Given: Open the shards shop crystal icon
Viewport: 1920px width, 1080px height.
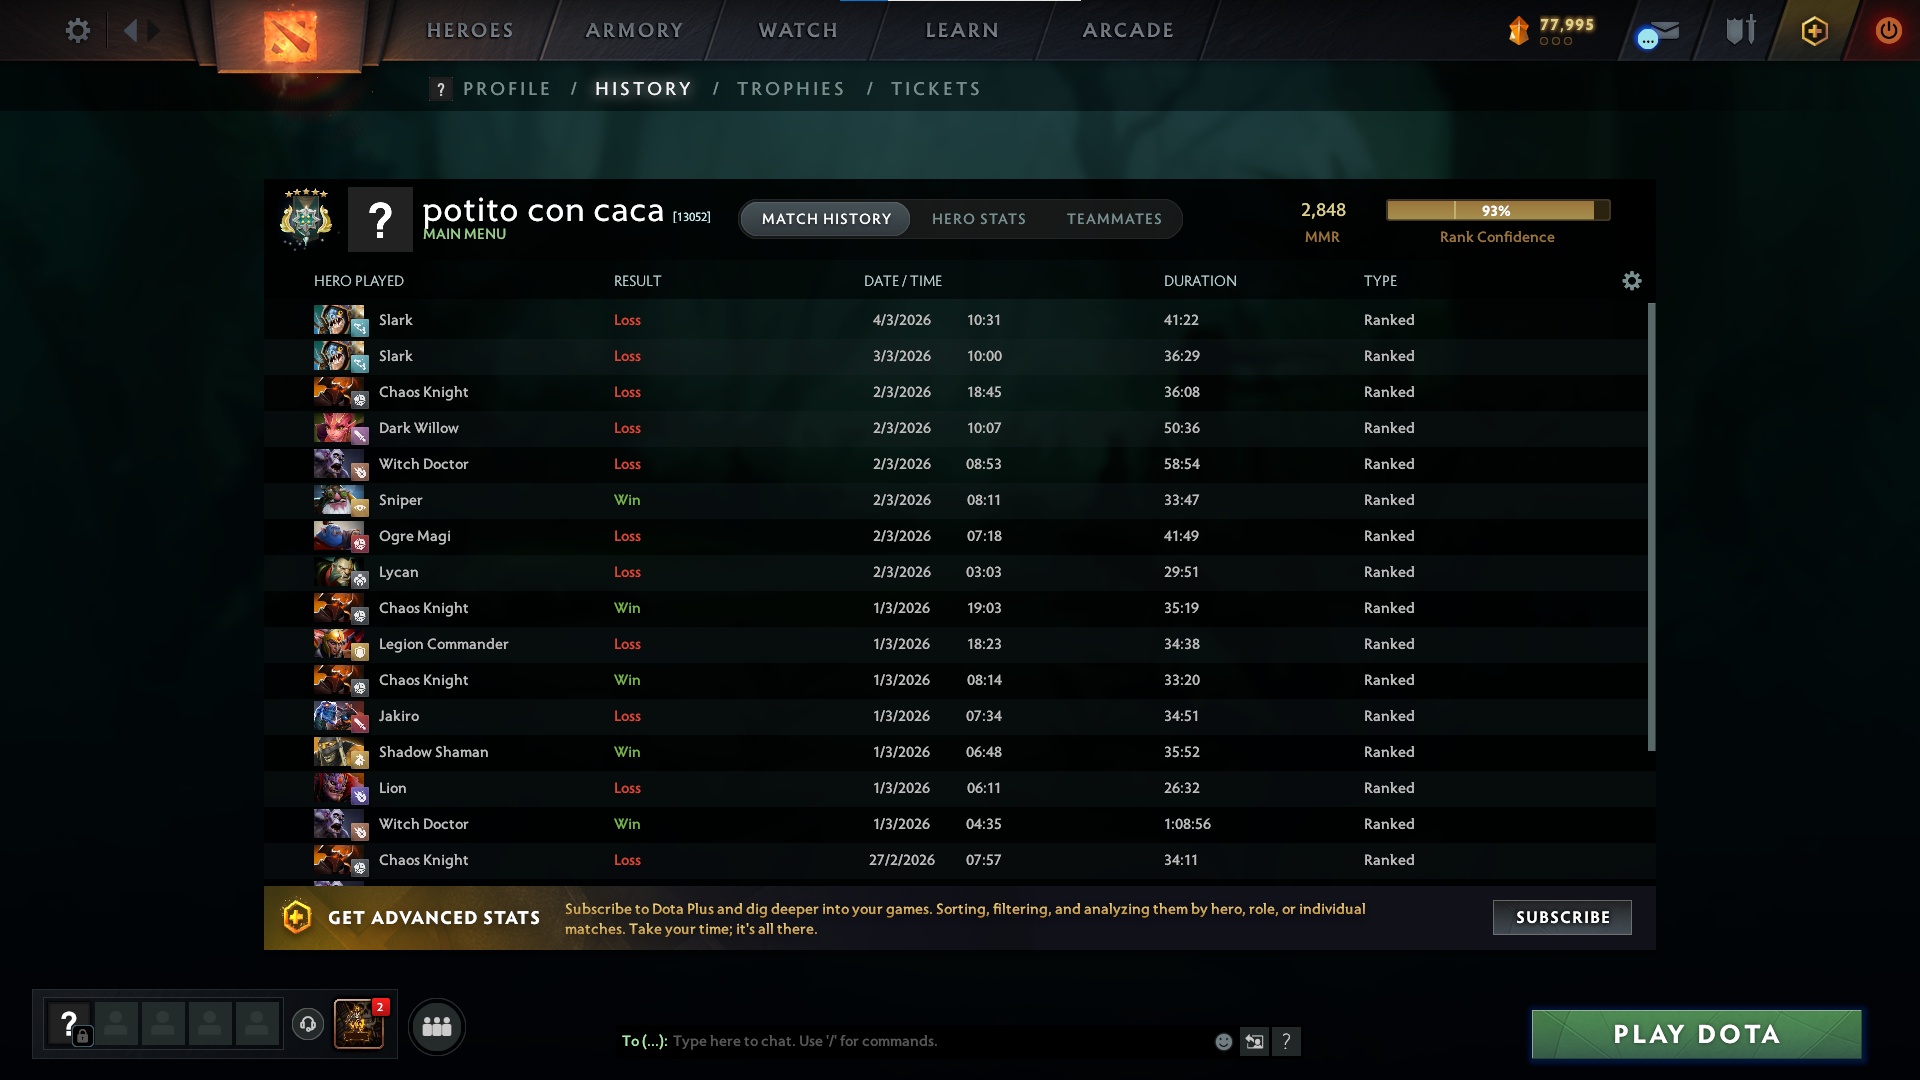Looking at the screenshot, I should pyautogui.click(x=1519, y=31).
